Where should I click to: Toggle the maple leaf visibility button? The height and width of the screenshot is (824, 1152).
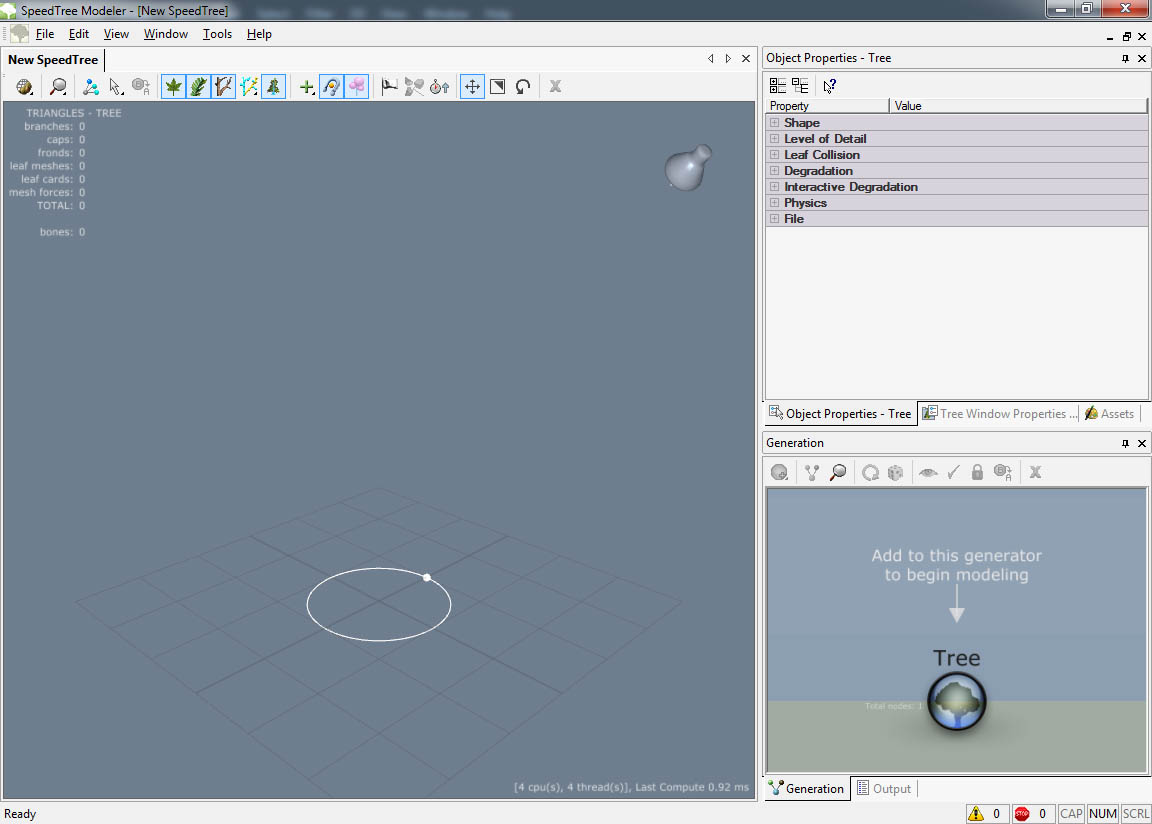[x=174, y=87]
